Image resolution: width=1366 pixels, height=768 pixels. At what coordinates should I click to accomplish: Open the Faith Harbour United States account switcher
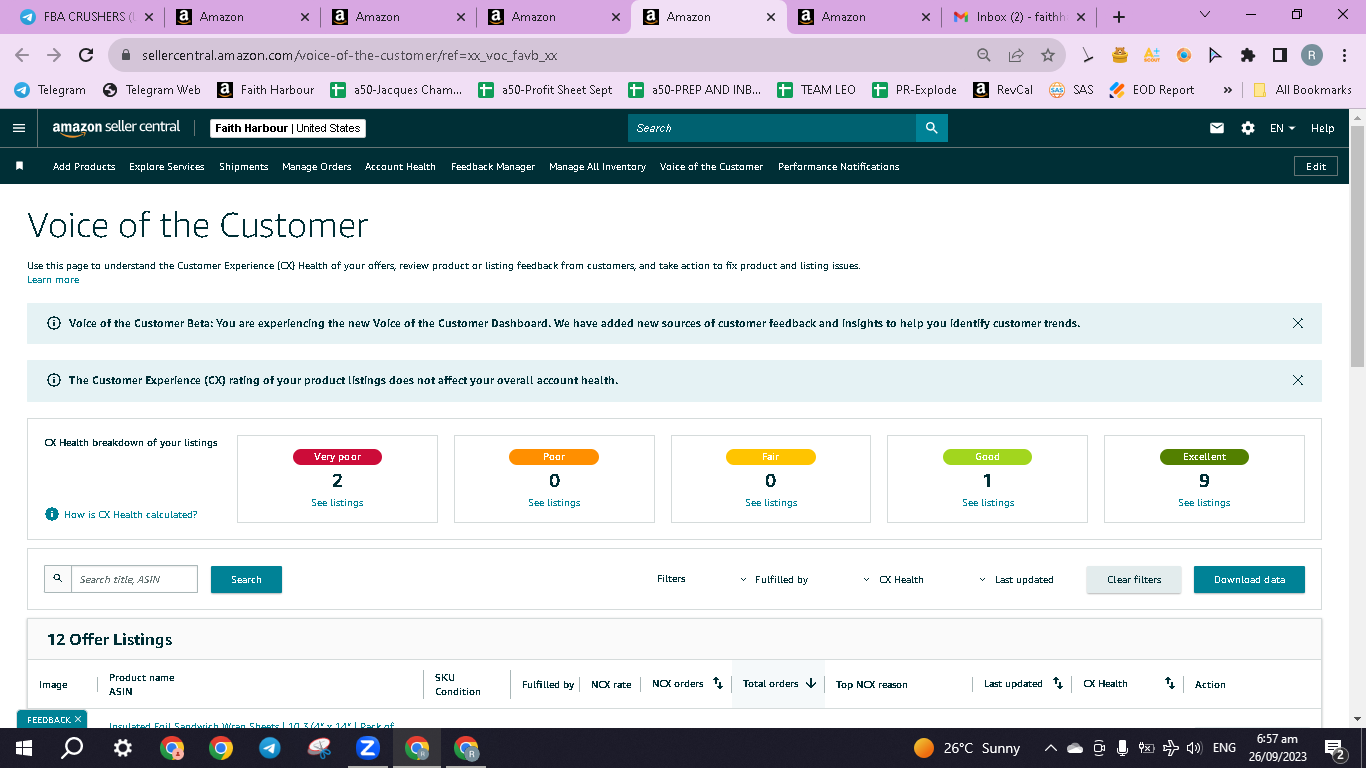point(288,128)
